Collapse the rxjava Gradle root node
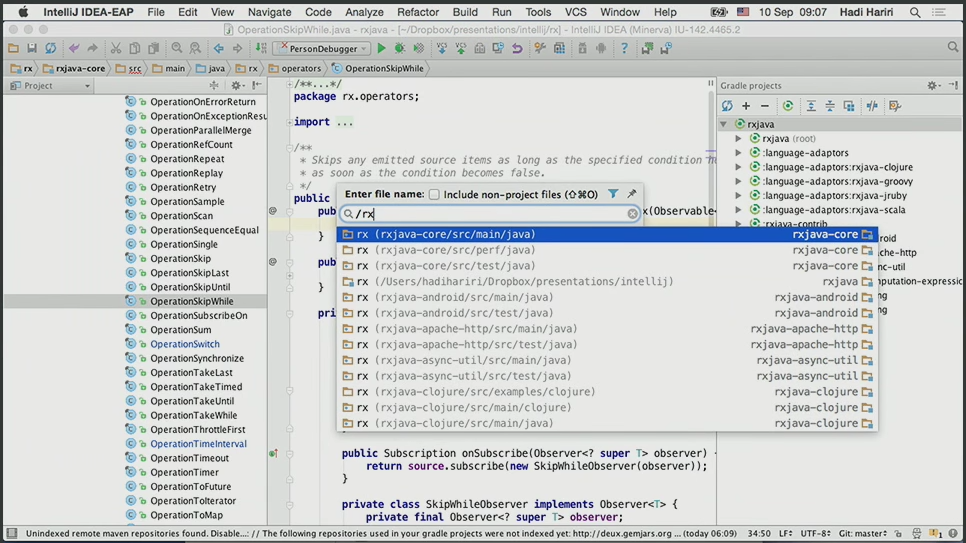This screenshot has width=966, height=543. coord(724,124)
